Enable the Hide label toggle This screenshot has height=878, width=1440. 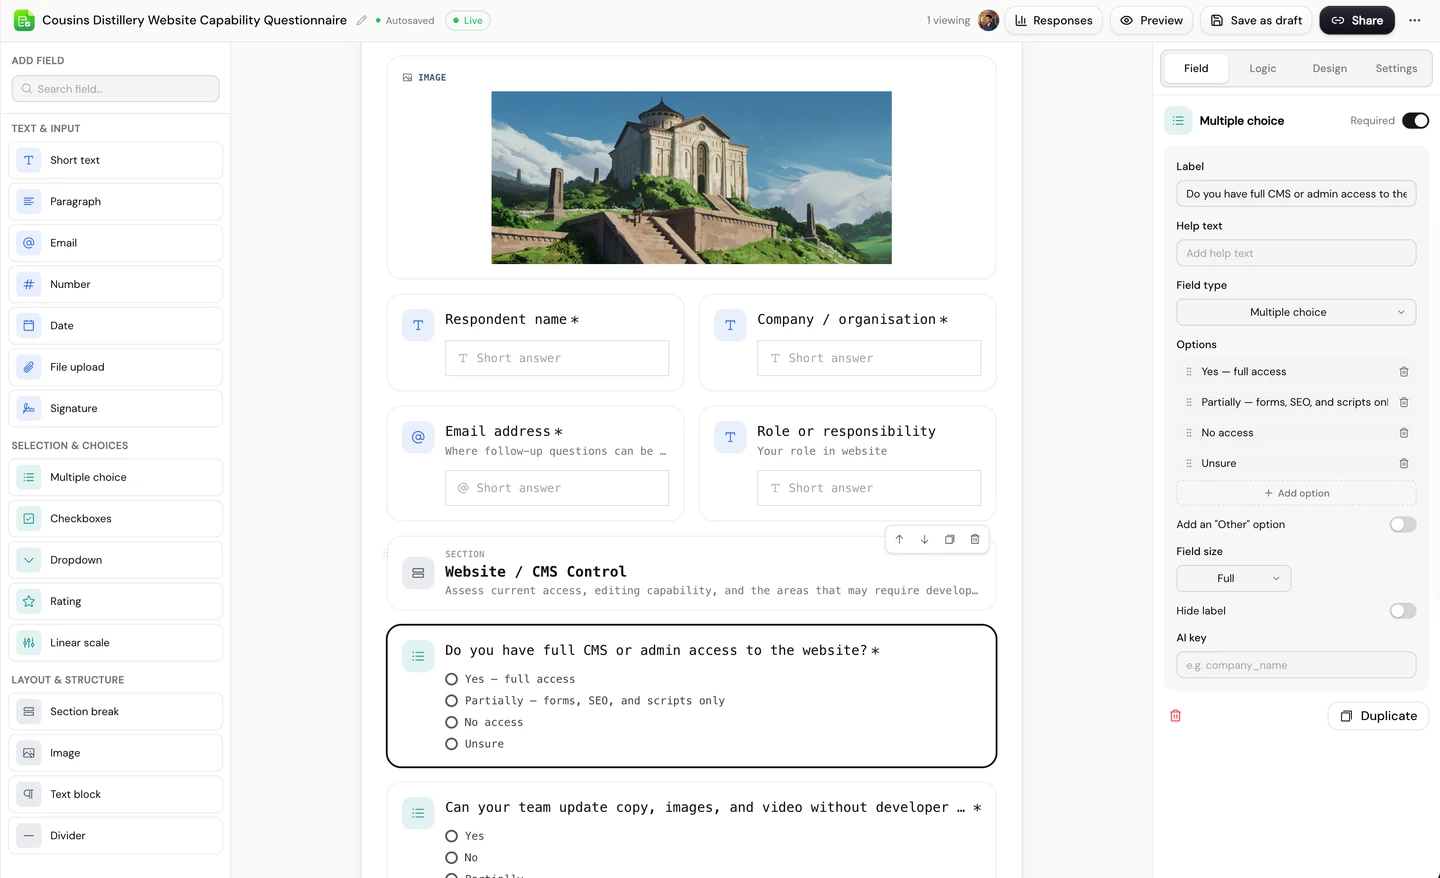point(1403,611)
